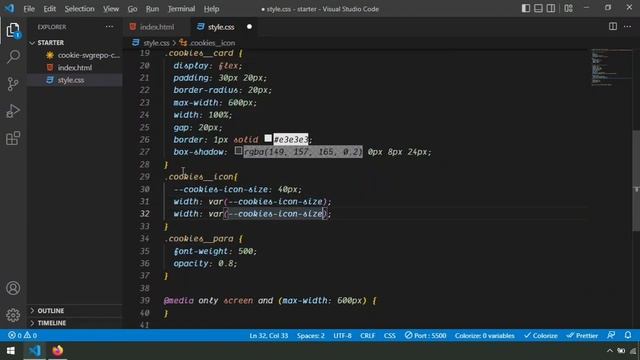Open Explorer views and more actions ellipsis
This screenshot has height=360, width=640.
[109, 27]
